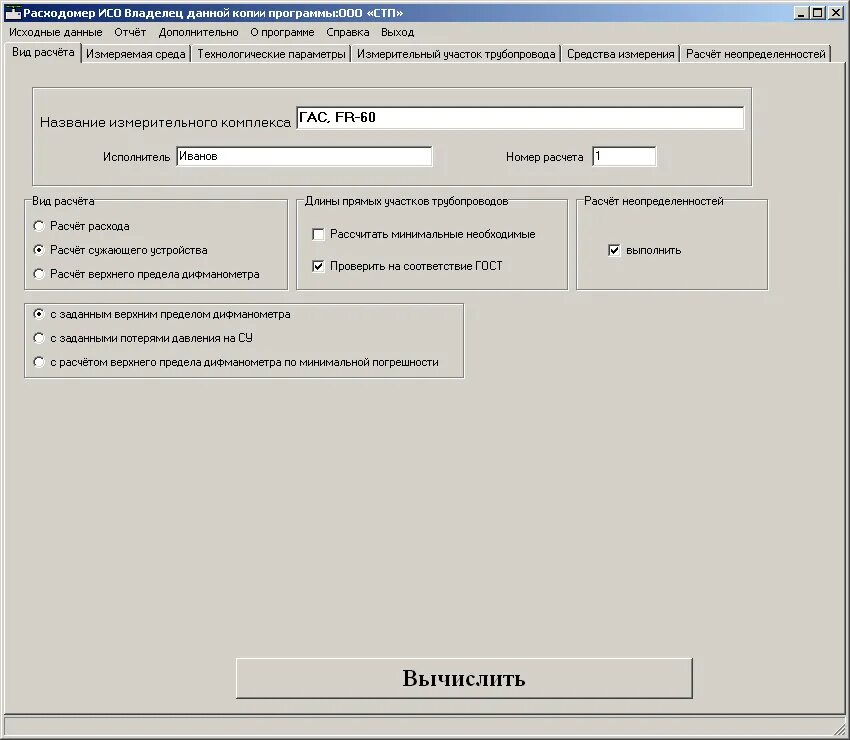
Task: Open Измерительный участок трубопровода tab
Action: (456, 54)
